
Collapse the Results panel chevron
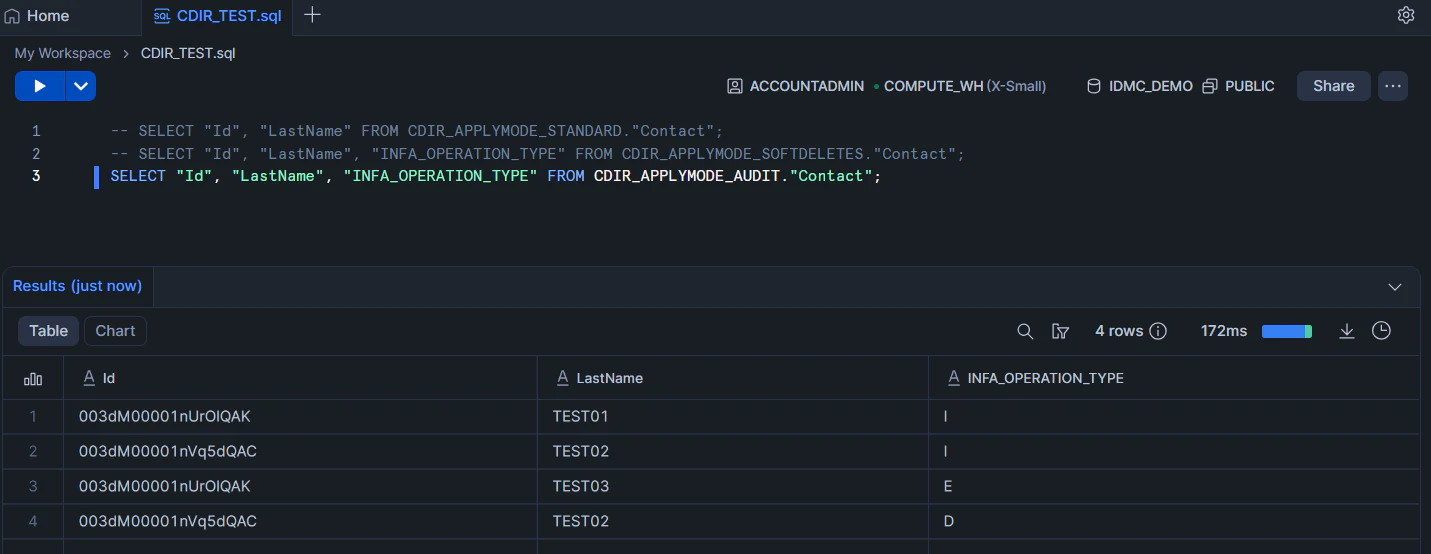coord(1395,287)
